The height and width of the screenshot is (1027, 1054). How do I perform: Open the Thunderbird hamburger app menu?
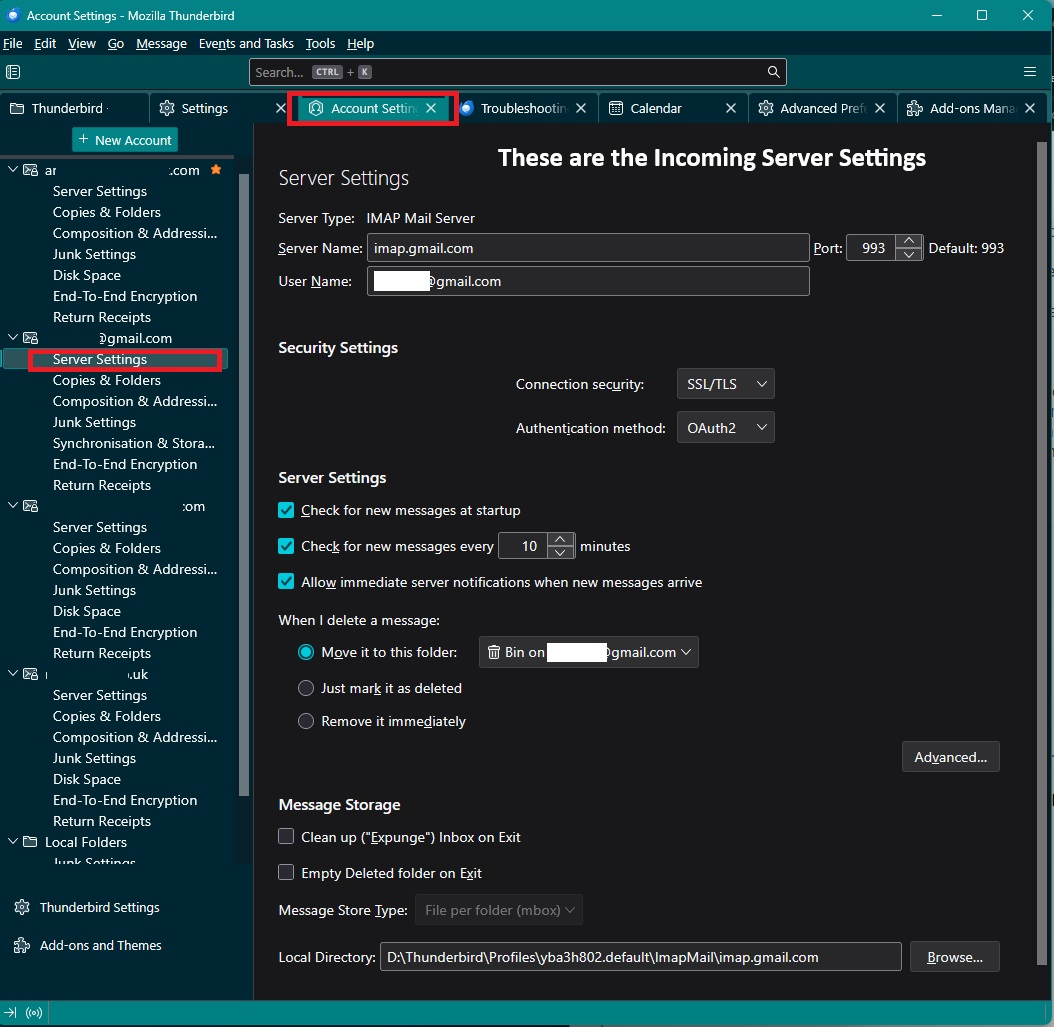tap(1029, 72)
